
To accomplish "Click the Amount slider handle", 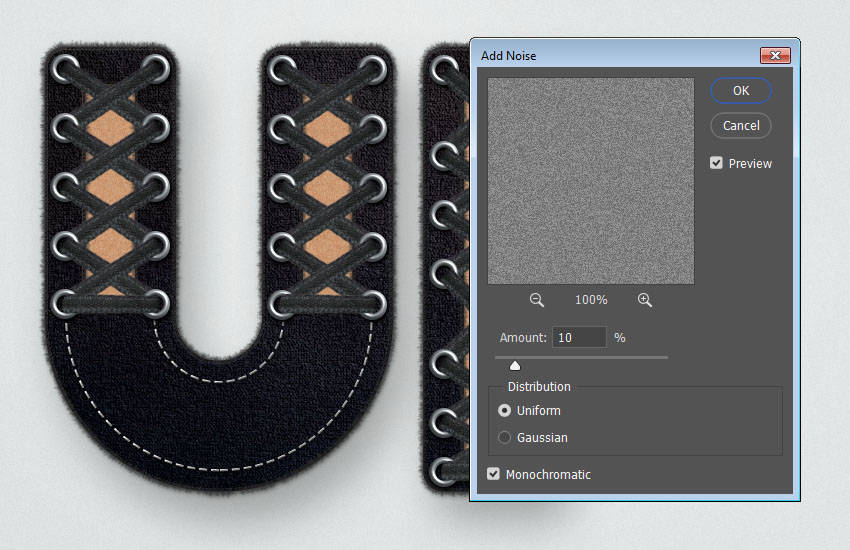I will (515, 366).
